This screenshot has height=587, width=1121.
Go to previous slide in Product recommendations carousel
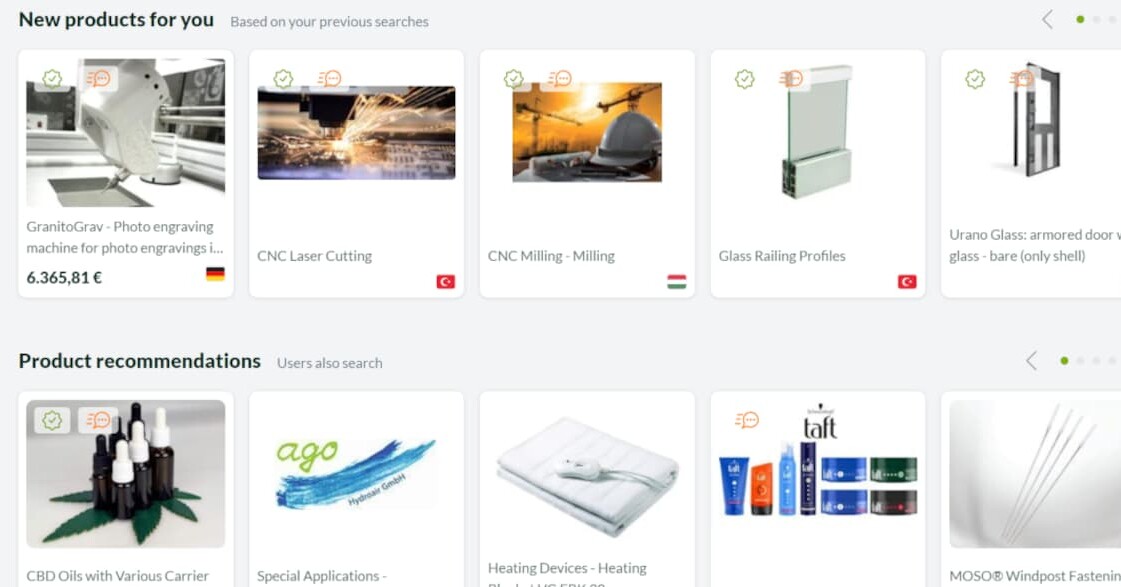tap(1031, 361)
